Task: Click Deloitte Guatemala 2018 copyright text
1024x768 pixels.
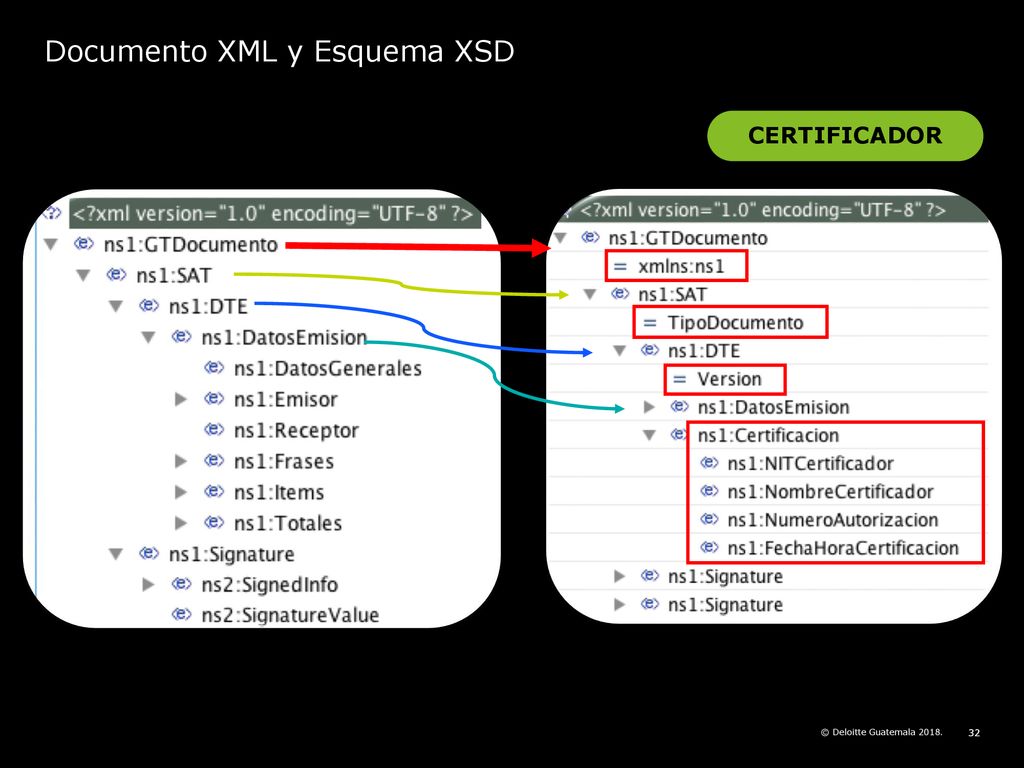Action: (882, 732)
